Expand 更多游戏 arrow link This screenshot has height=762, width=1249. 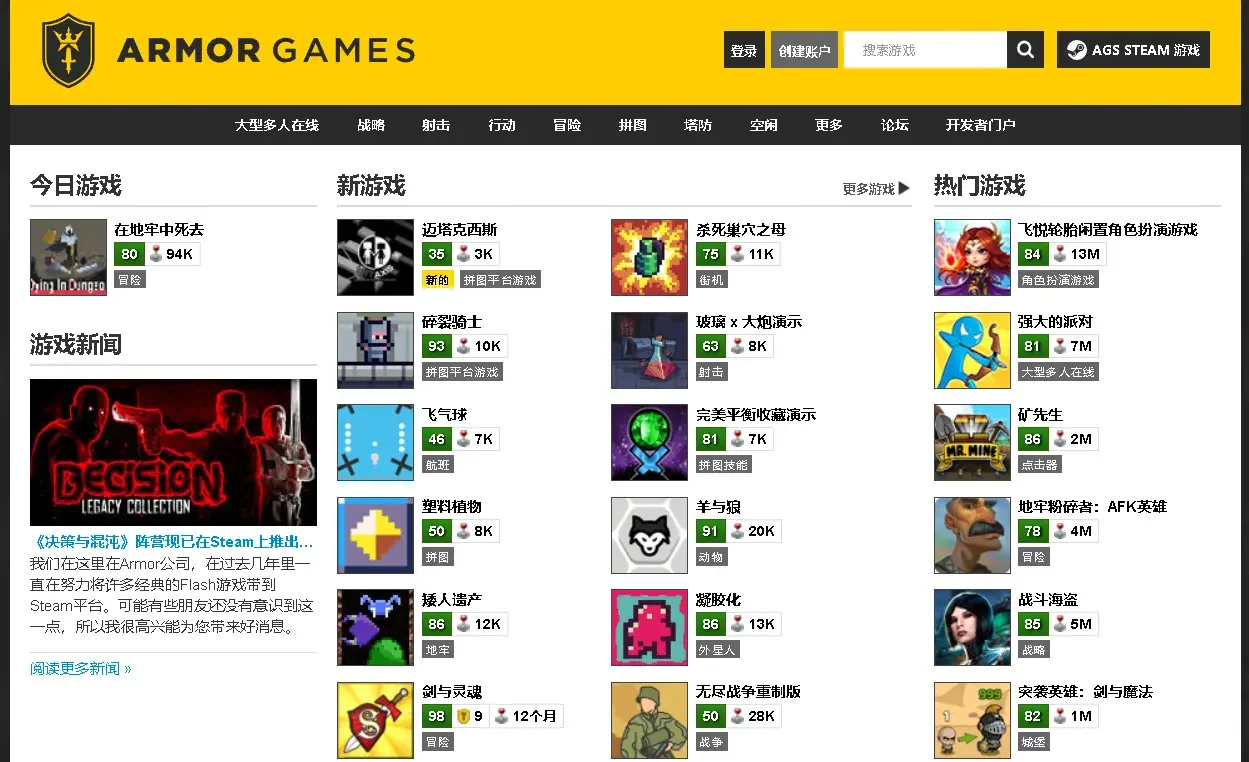(876, 188)
